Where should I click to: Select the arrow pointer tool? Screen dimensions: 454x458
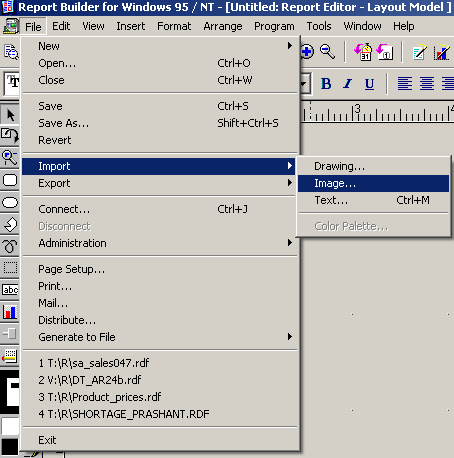click(10, 115)
